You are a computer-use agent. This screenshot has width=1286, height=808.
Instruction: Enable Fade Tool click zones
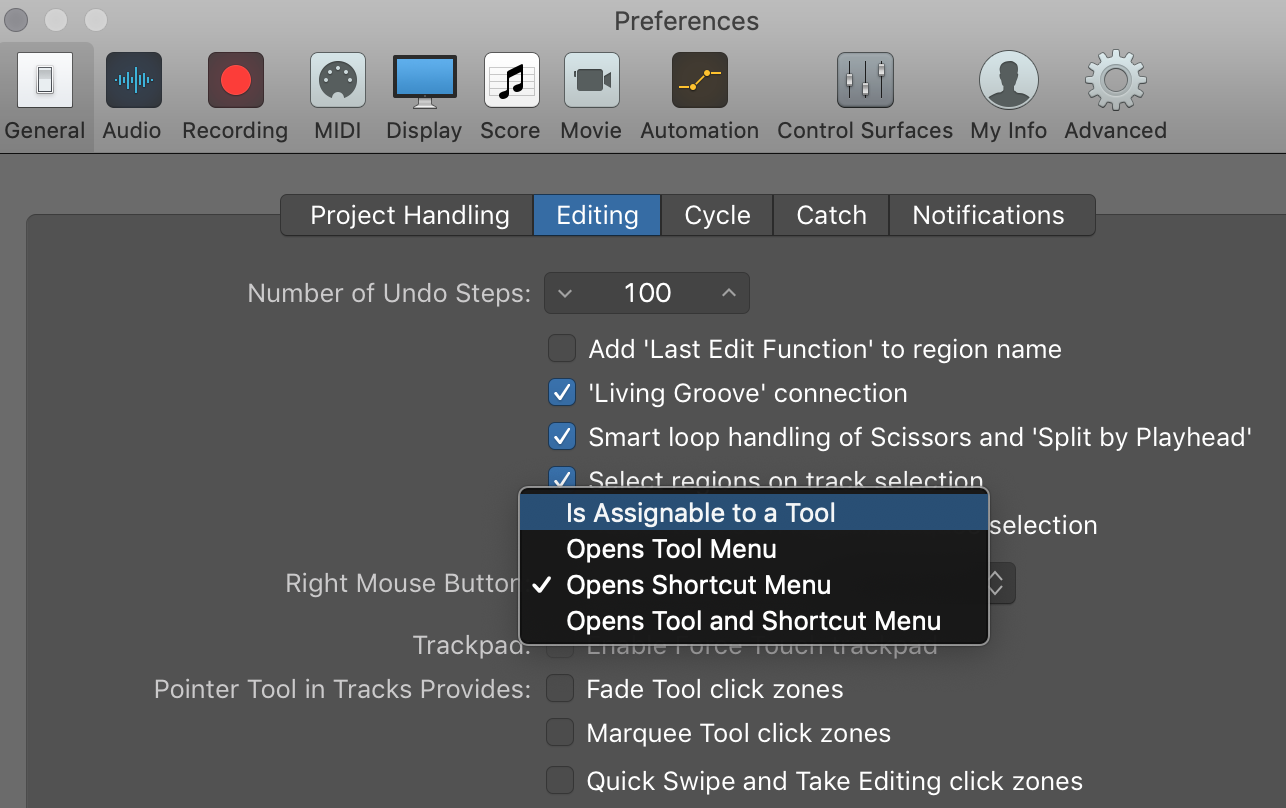click(x=560, y=689)
